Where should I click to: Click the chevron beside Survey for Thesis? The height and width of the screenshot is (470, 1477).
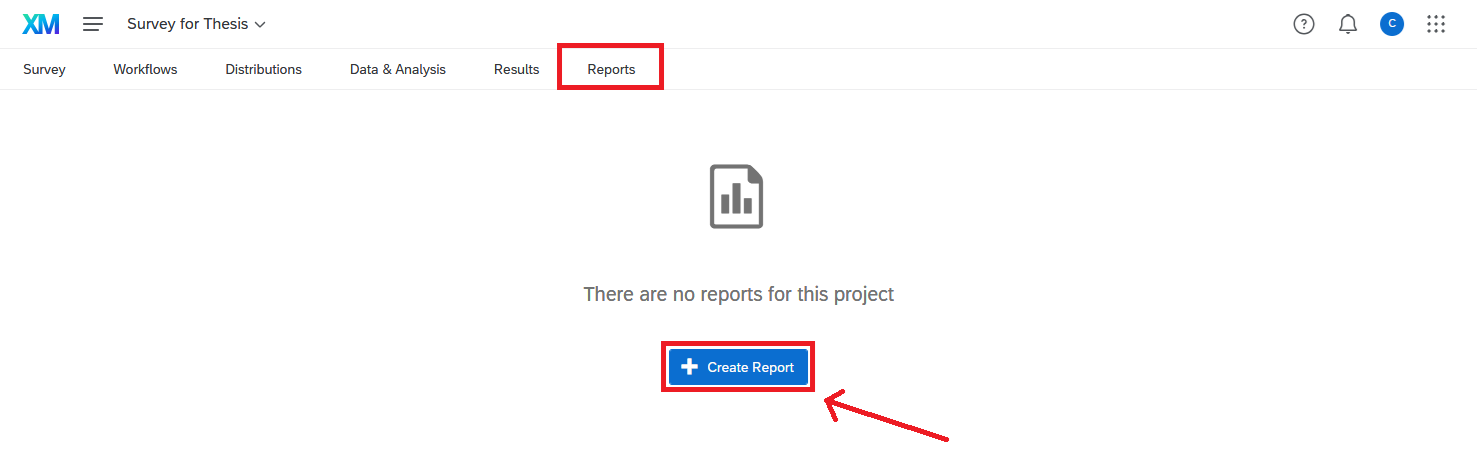click(x=261, y=24)
